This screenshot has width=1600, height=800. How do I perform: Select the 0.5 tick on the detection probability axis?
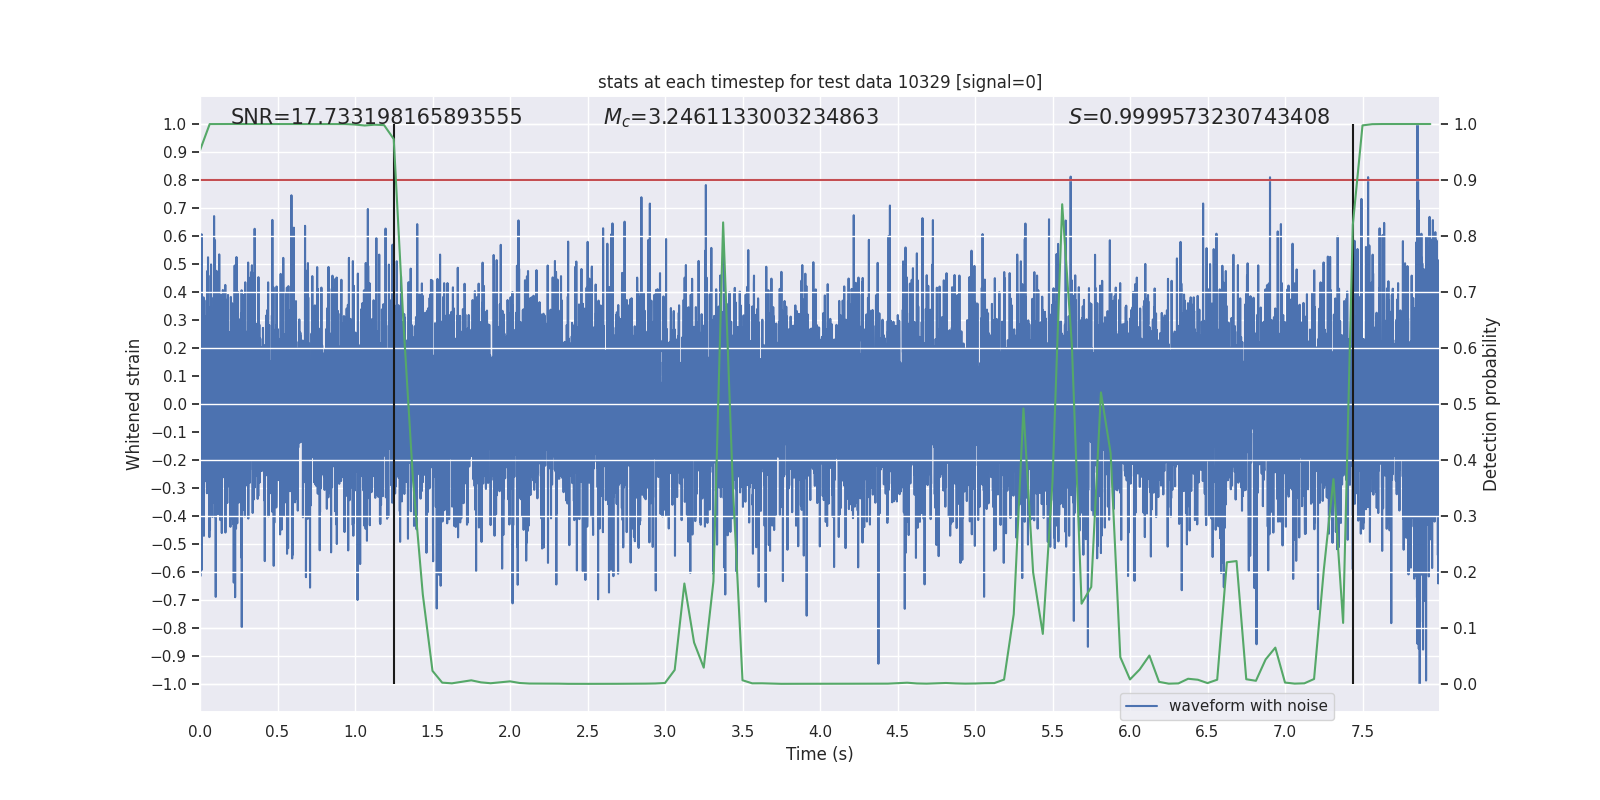1465,404
